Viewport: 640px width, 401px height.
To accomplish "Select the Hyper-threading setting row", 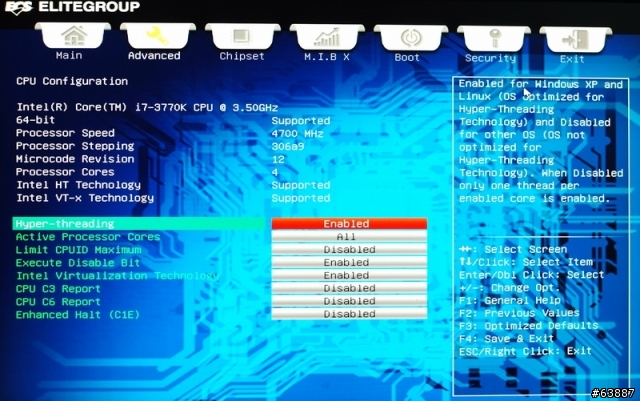I will point(139,223).
